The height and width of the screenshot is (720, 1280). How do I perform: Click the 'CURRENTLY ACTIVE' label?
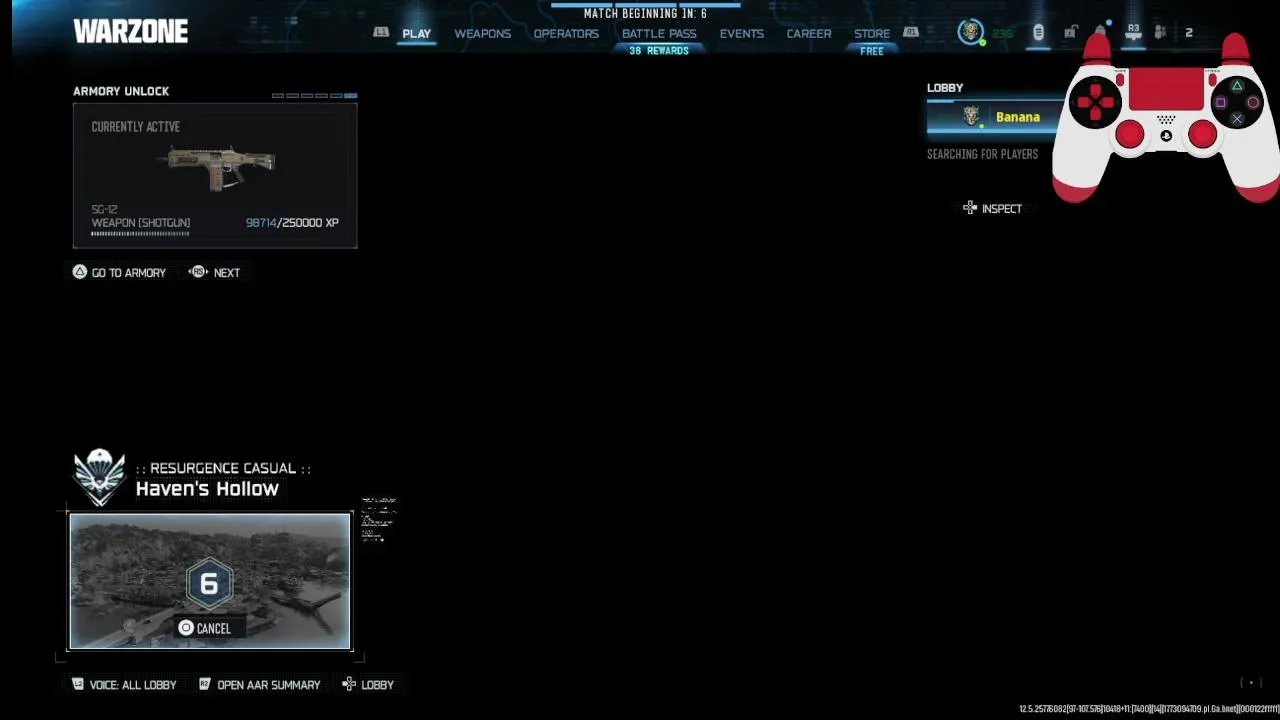pos(135,127)
